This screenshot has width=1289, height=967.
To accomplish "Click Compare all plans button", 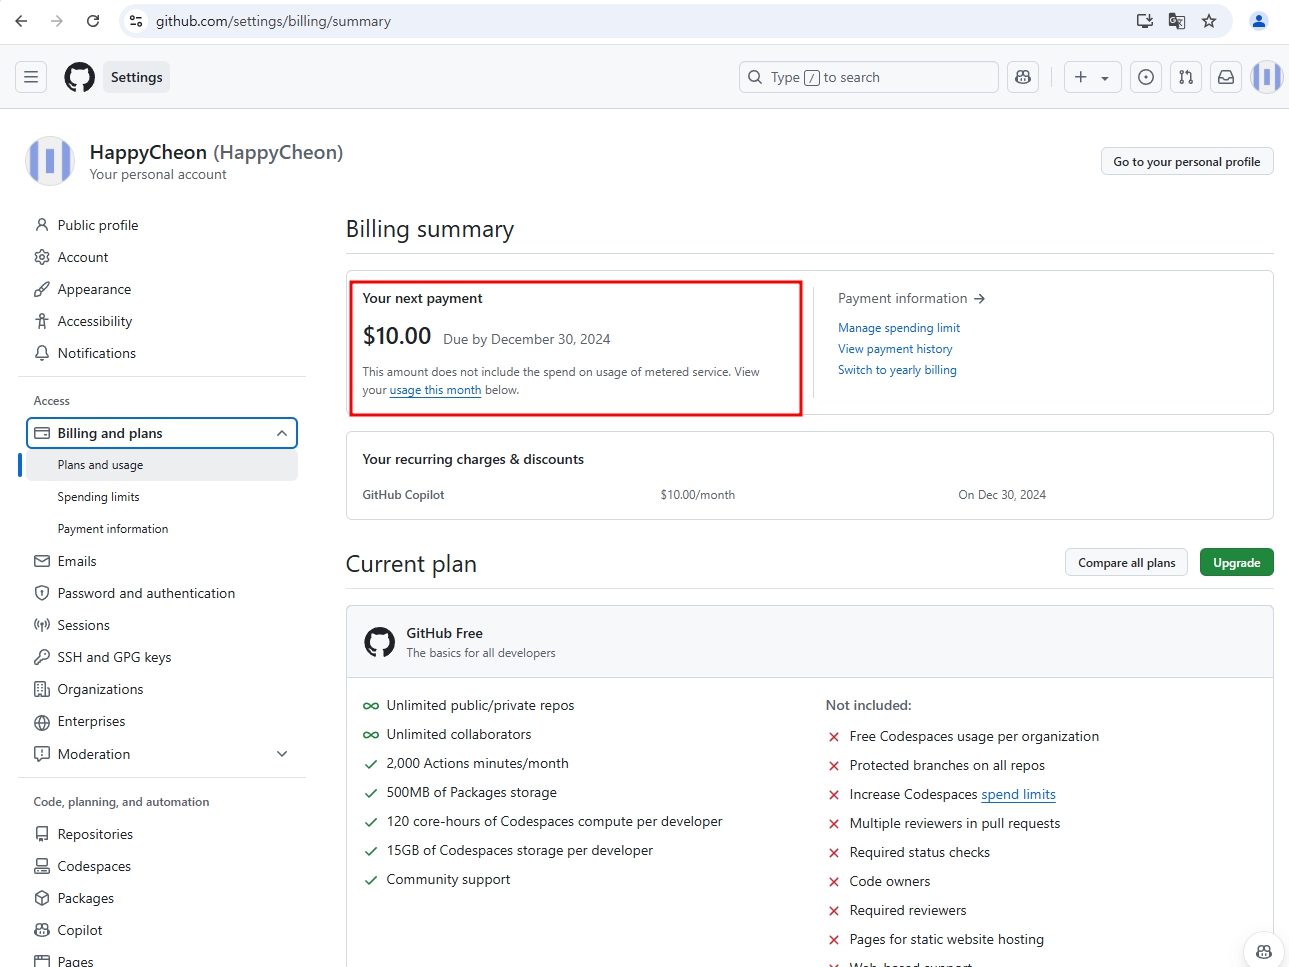I will pyautogui.click(x=1127, y=563).
